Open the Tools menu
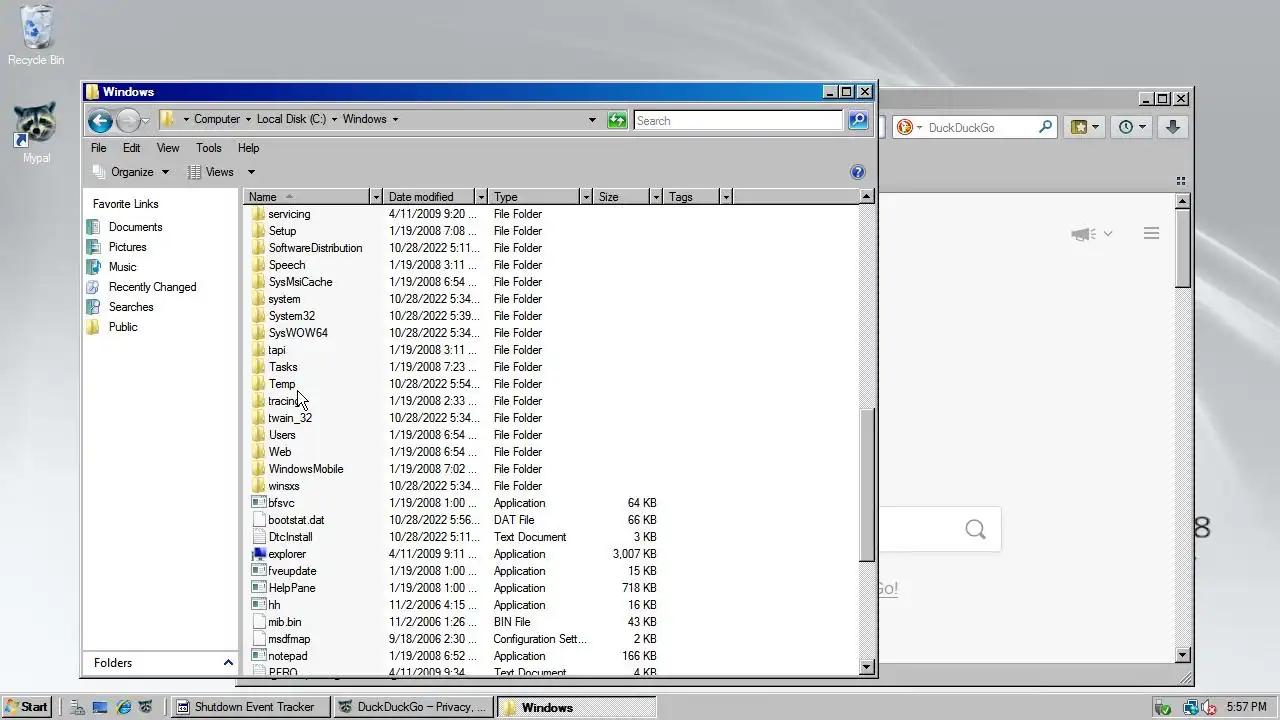The image size is (1280, 720). click(208, 148)
